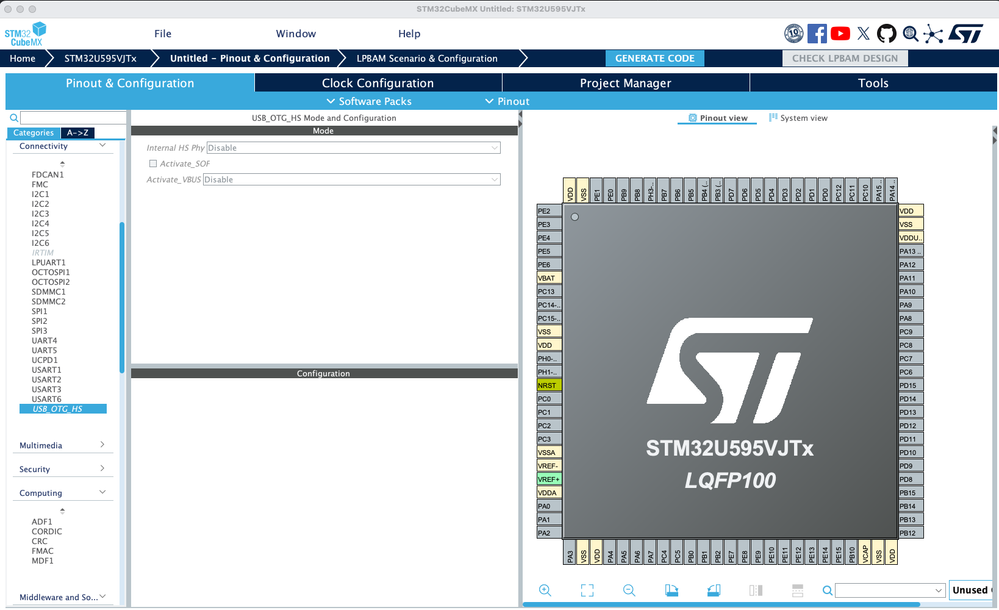Switch to Clock Configuration tab
The width and height of the screenshot is (999, 610).
[378, 83]
